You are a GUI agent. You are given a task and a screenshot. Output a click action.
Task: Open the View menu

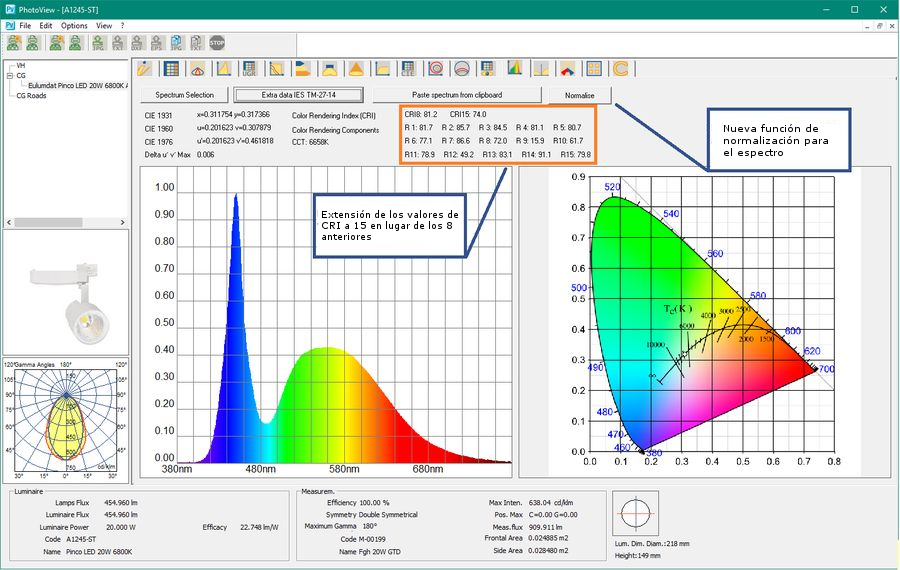pyautogui.click(x=104, y=25)
